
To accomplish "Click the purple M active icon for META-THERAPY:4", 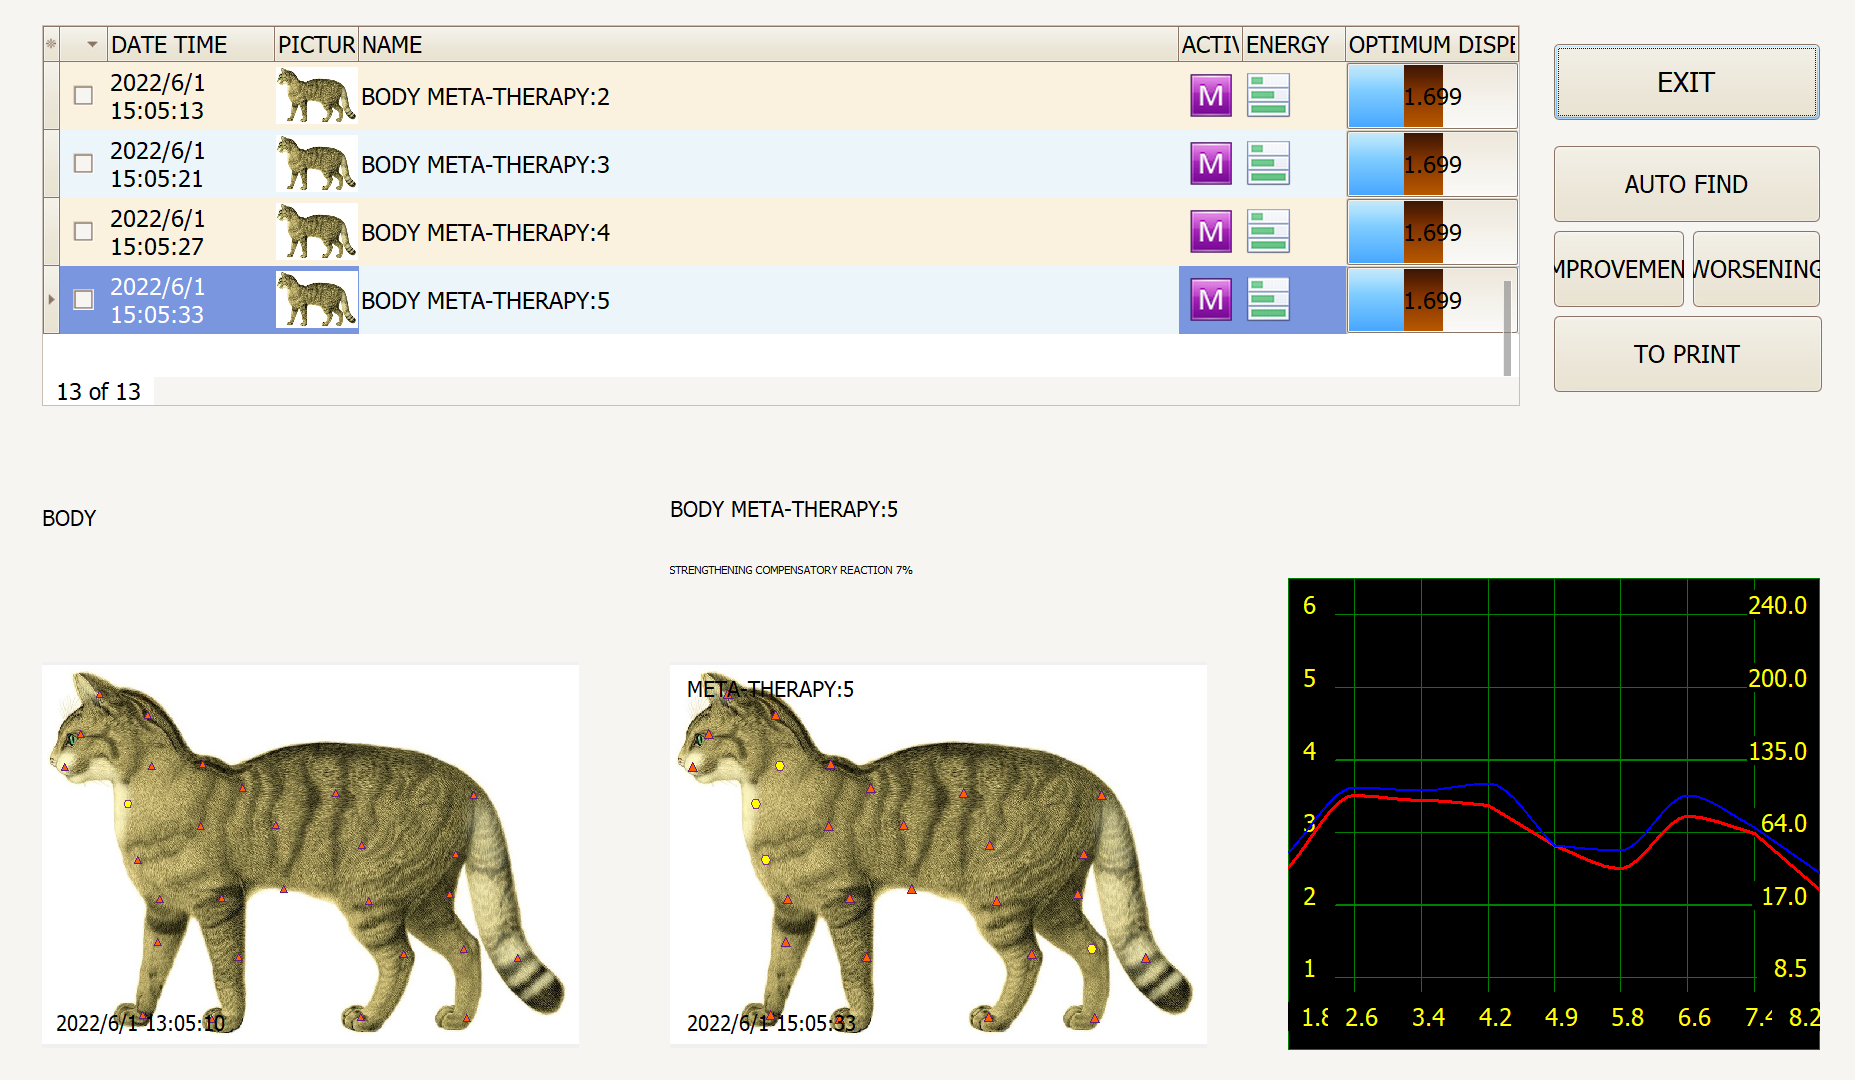I will tap(1211, 232).
